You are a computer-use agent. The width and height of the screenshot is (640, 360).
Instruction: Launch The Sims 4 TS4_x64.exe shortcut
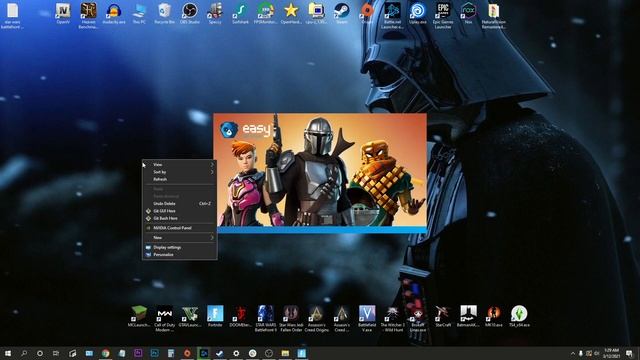(519, 317)
